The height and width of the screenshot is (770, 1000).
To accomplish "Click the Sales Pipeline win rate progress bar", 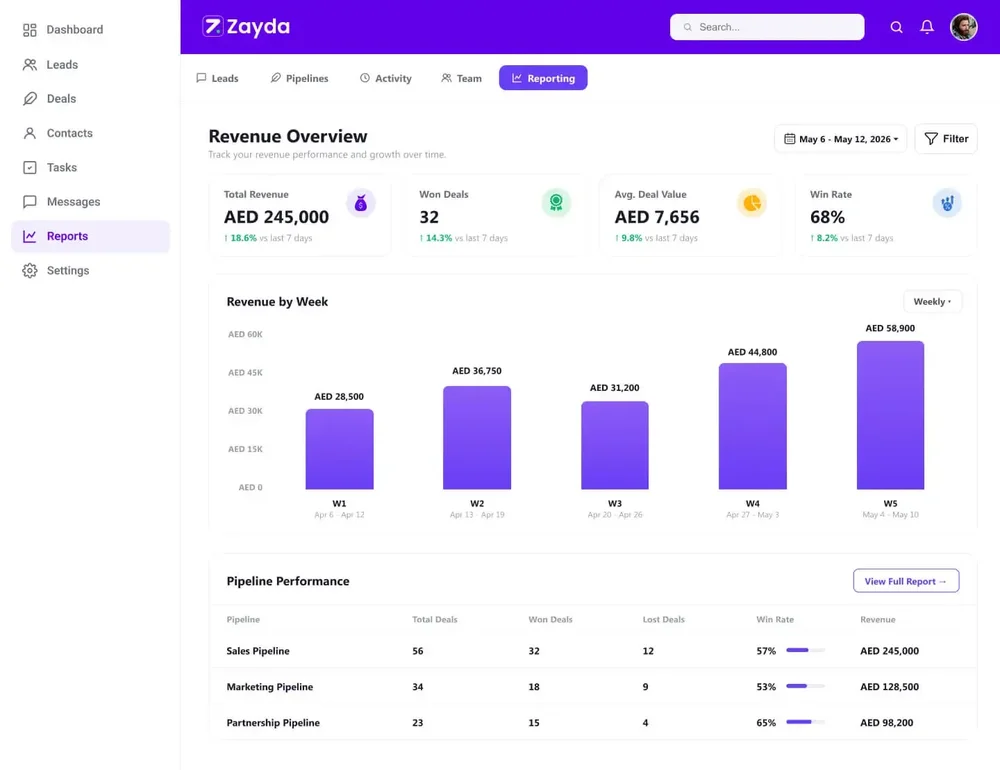I will click(805, 650).
